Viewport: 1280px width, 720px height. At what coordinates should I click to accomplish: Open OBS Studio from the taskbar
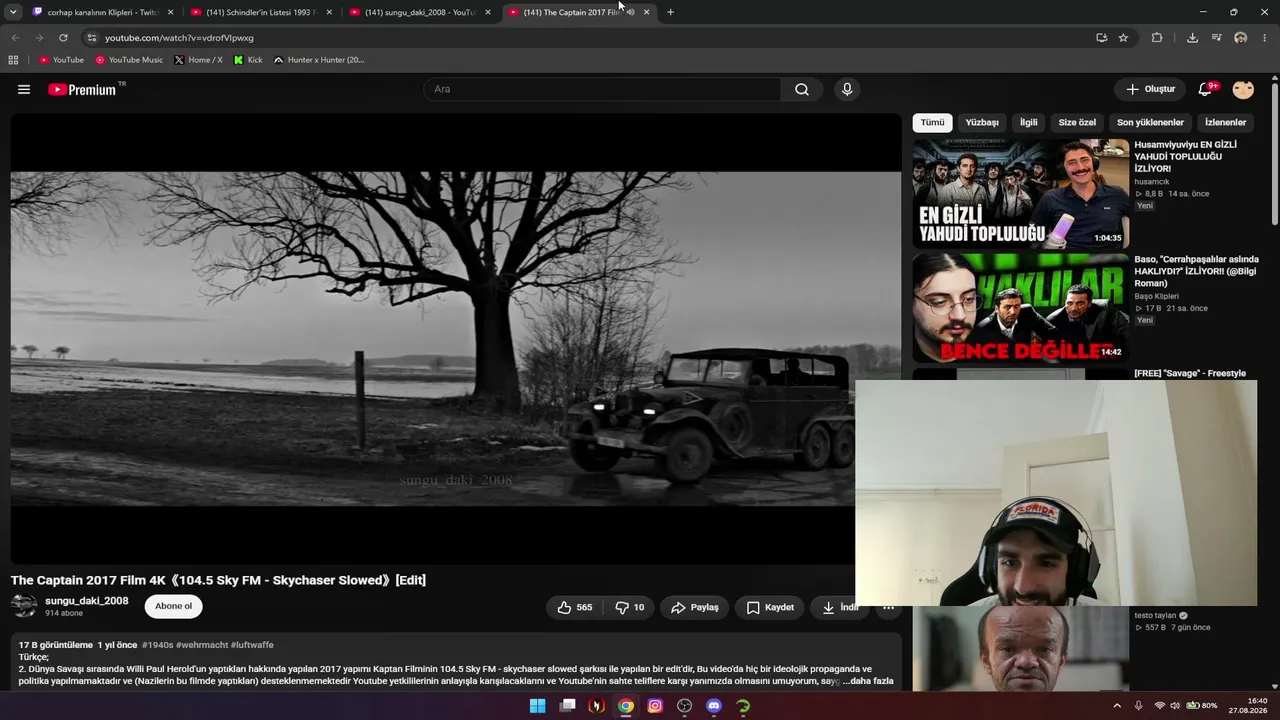(684, 706)
